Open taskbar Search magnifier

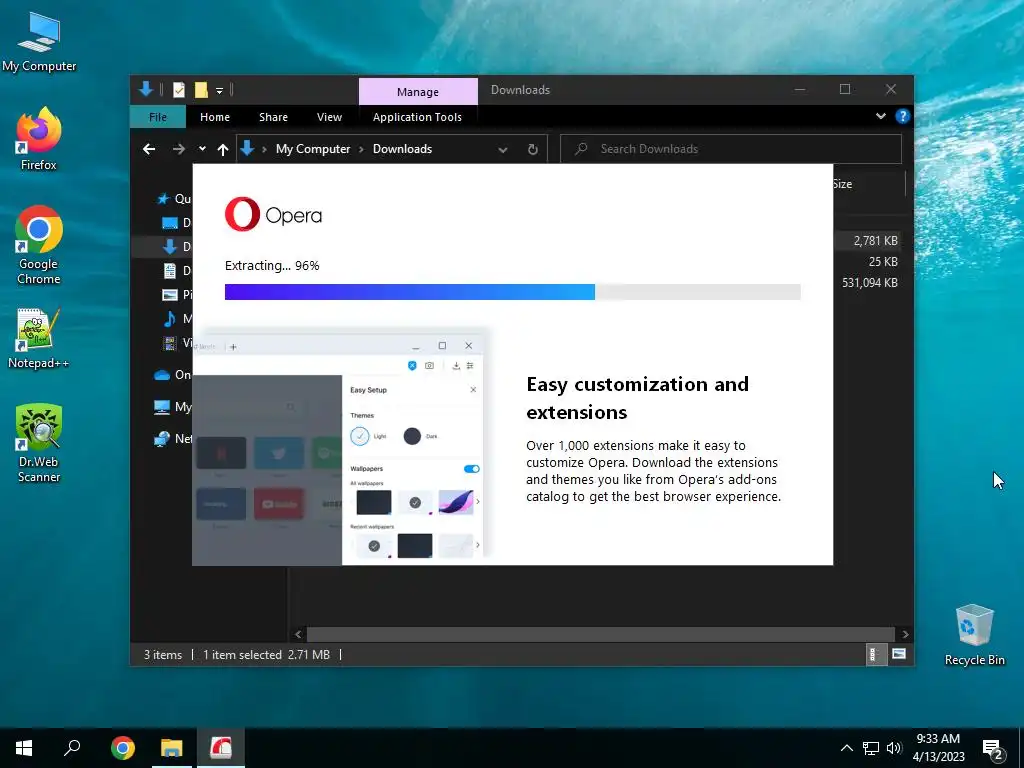[x=72, y=748]
